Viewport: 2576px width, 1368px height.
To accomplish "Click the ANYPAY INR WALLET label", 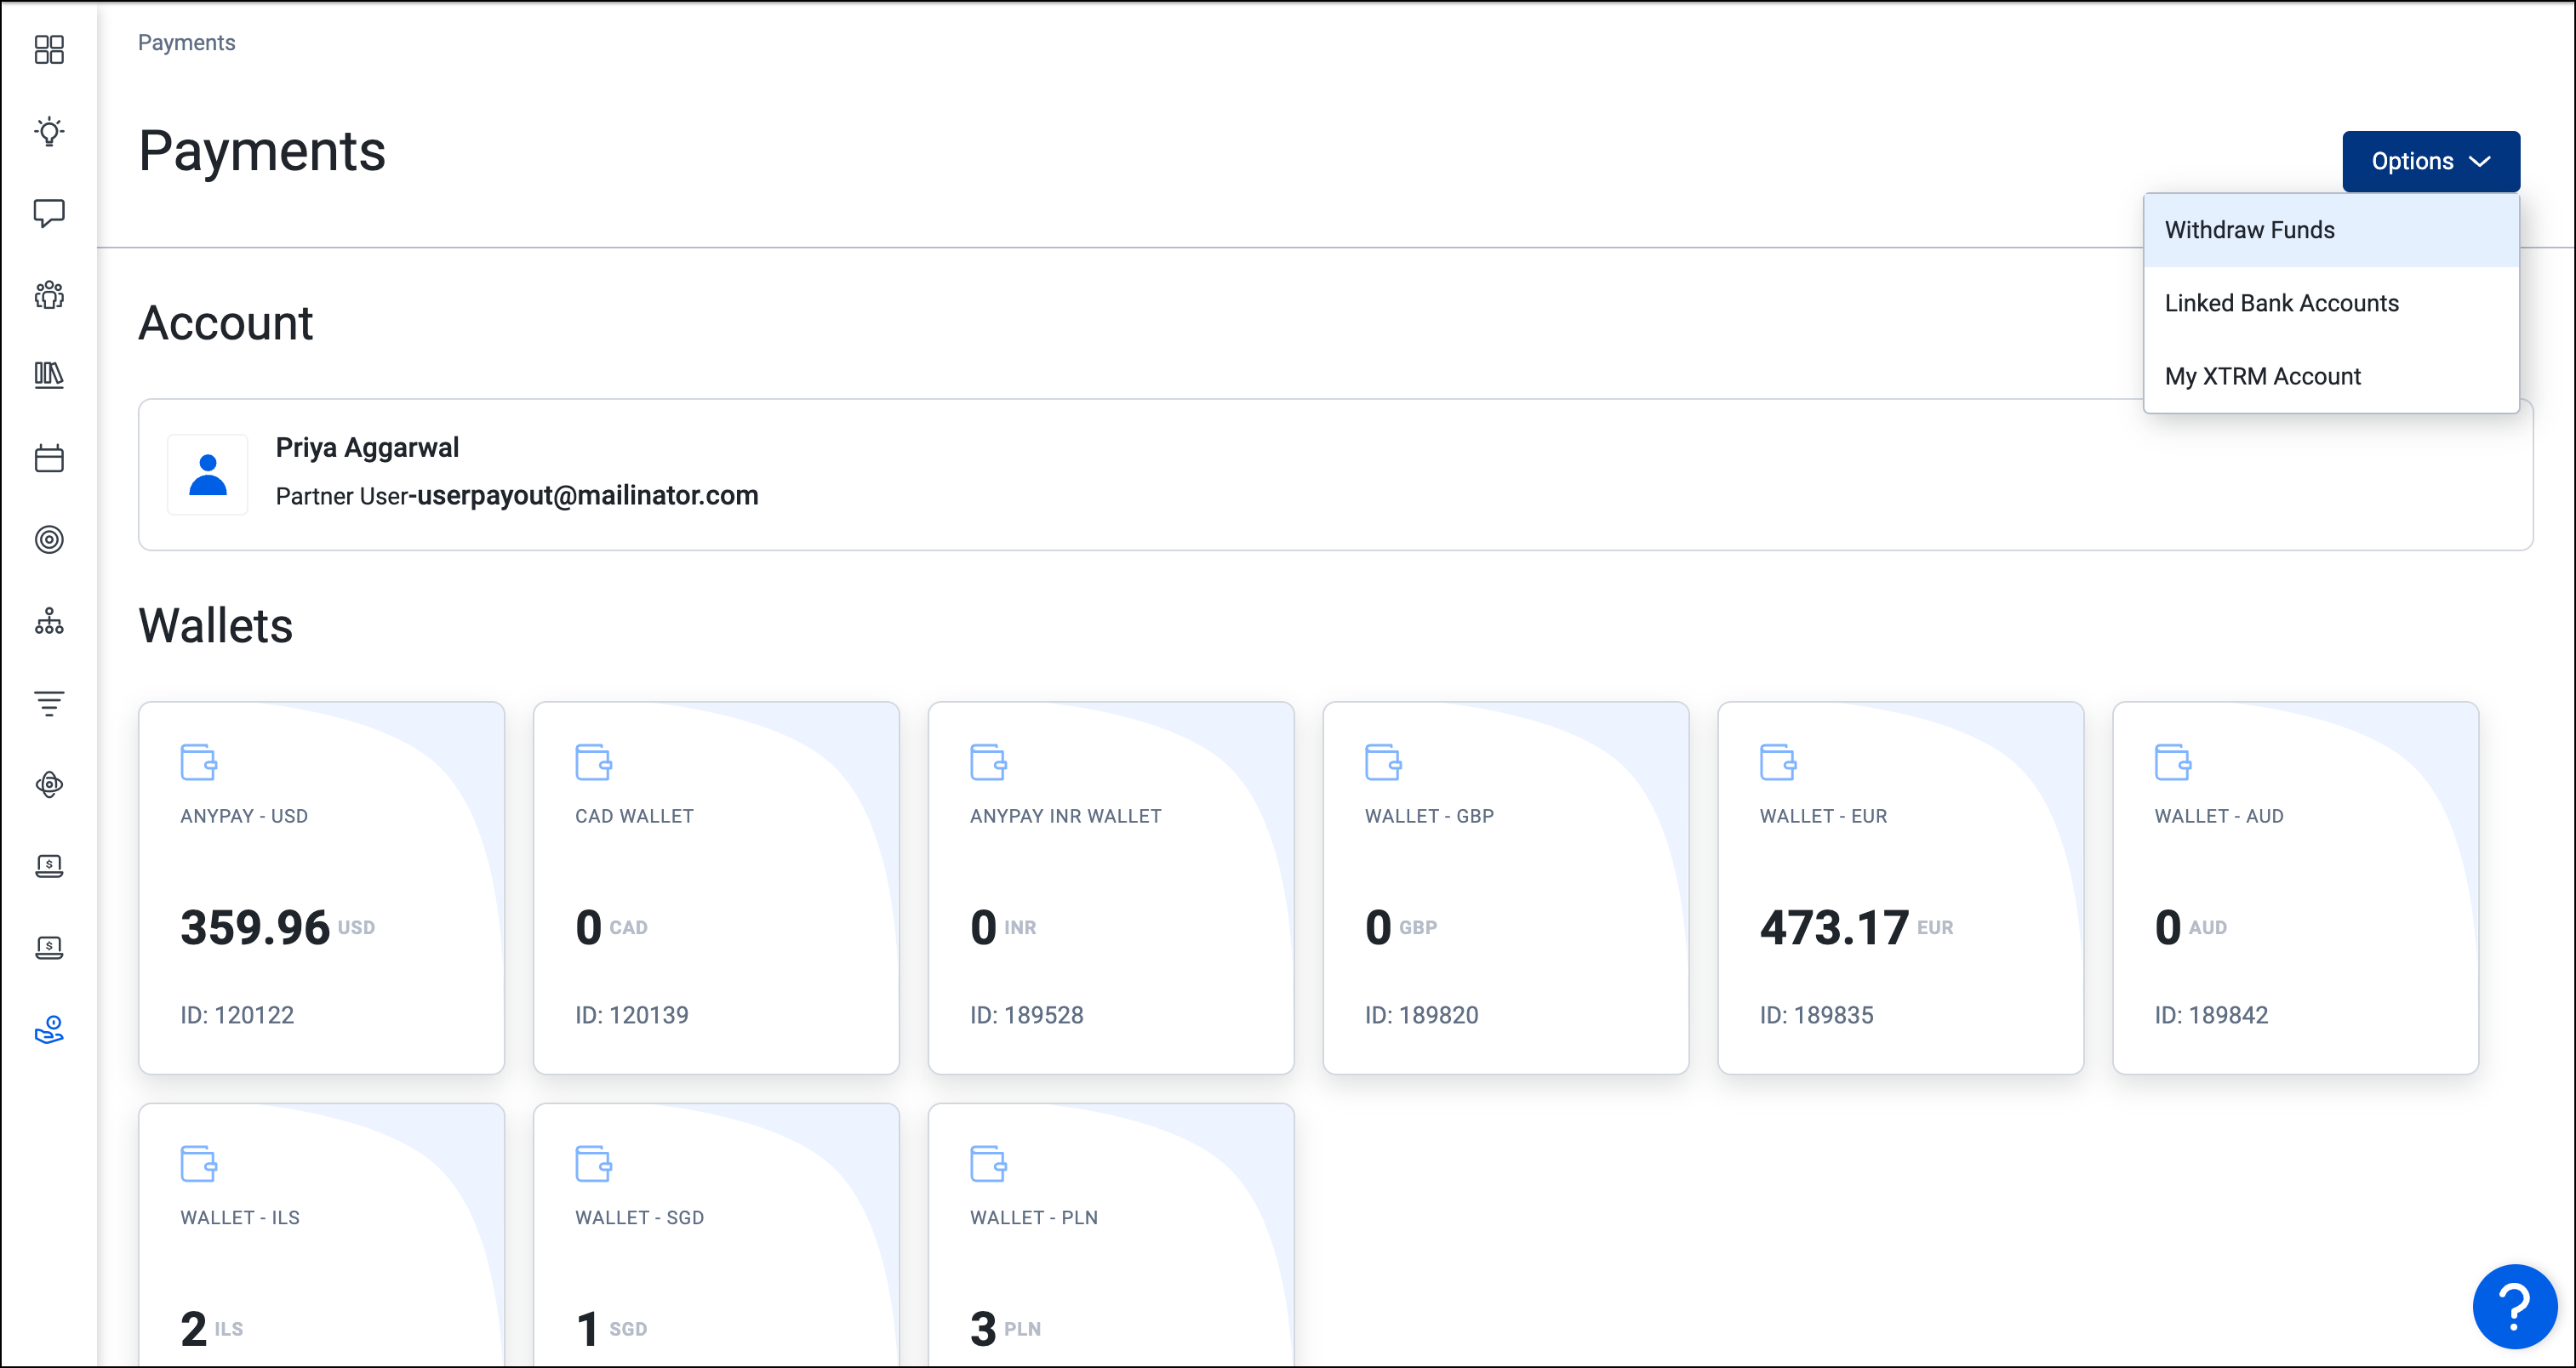I will tap(1066, 816).
